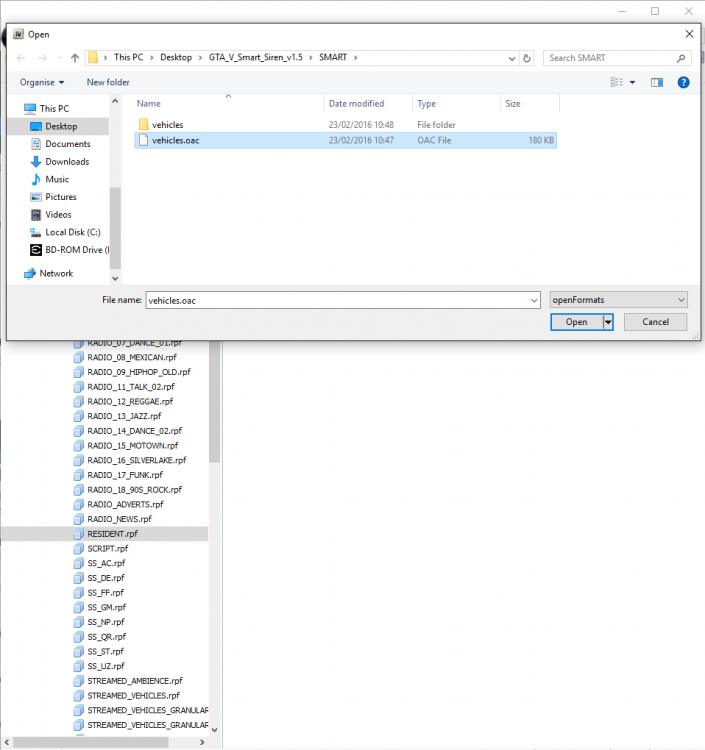Select the Downloads folder icon in sidebar
Viewport: 705px width, 750px height.
[x=36, y=162]
